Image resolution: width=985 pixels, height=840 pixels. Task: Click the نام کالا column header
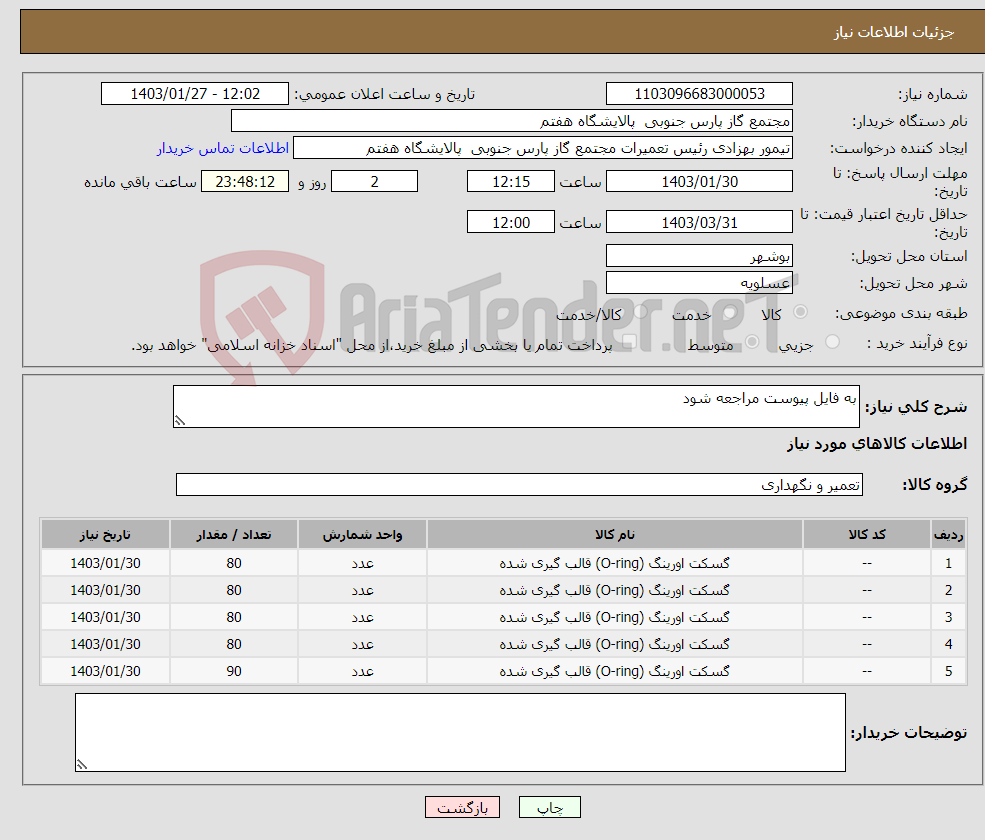click(615, 535)
